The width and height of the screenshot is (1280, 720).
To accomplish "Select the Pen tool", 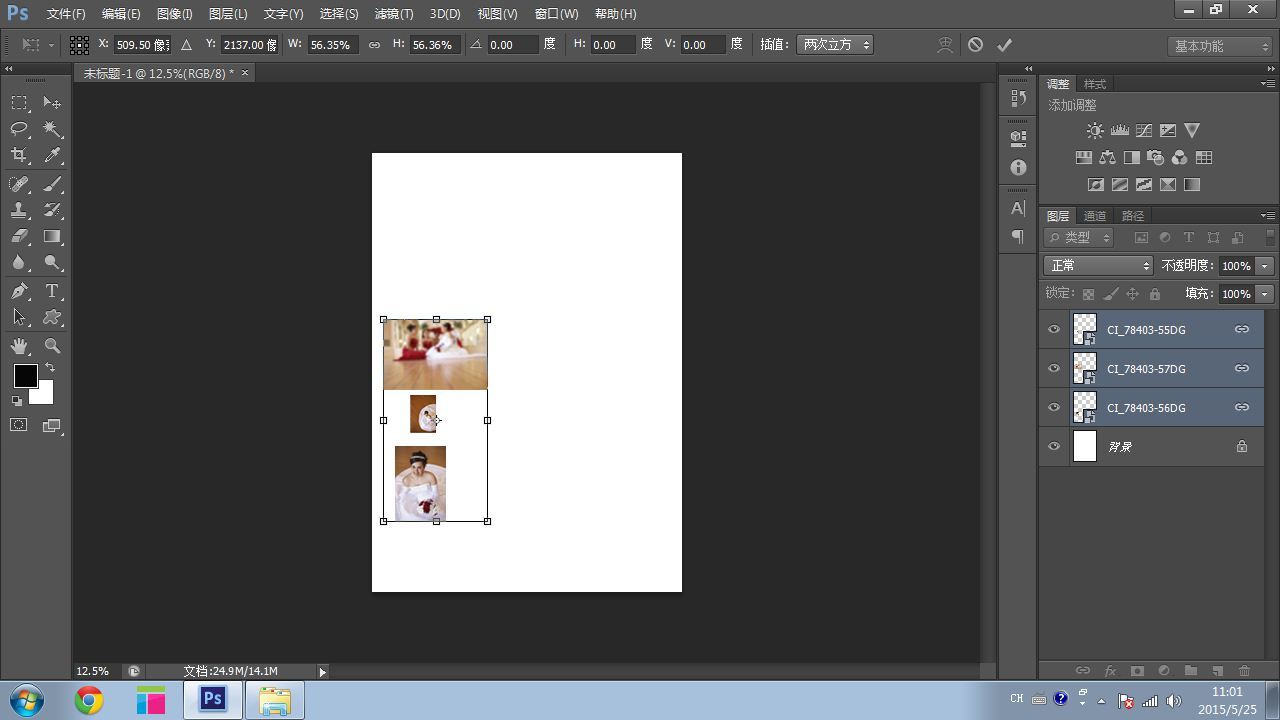I will tap(19, 291).
